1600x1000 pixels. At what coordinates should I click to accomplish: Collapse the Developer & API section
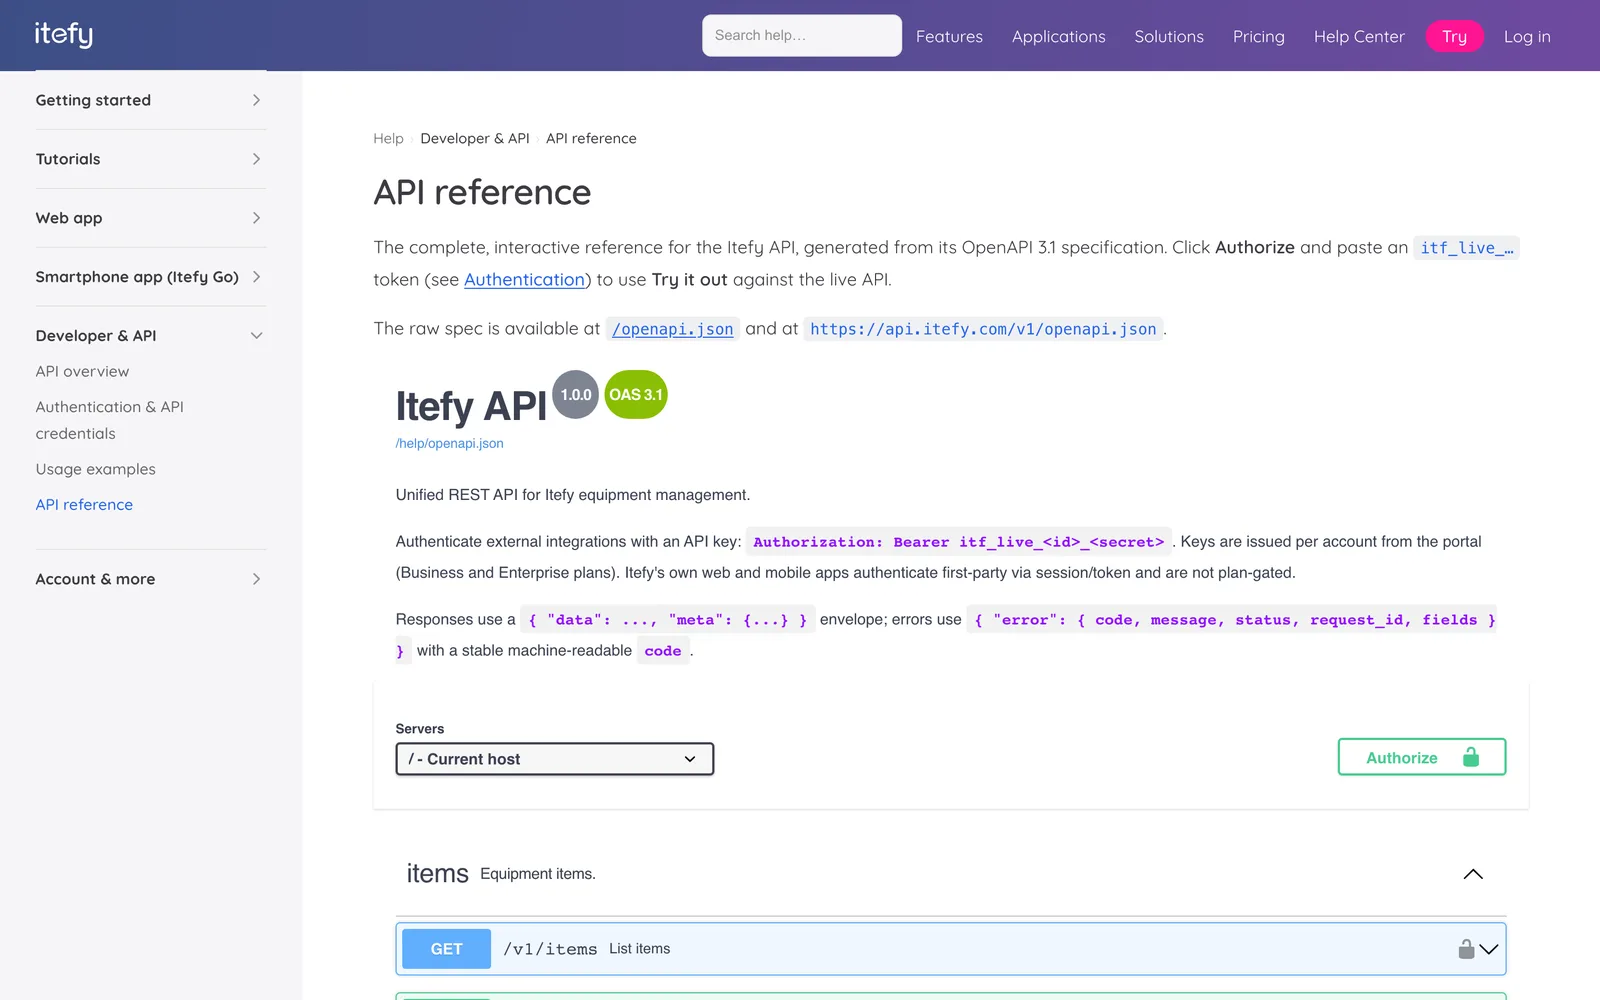pyautogui.click(x=151, y=336)
